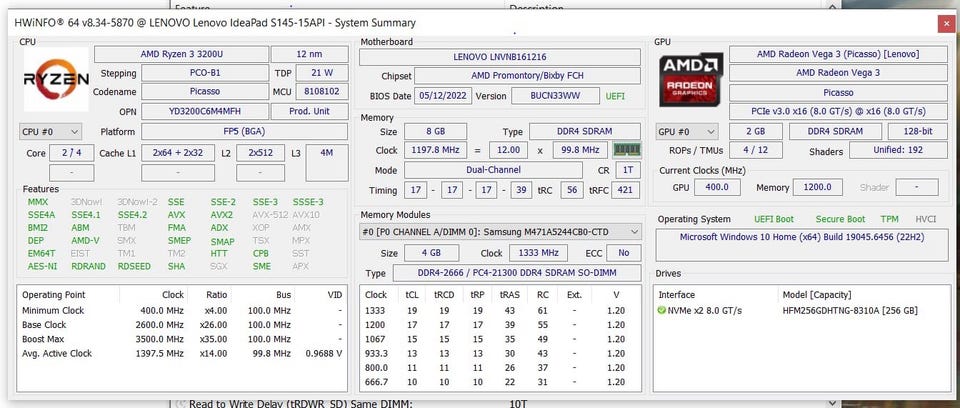This screenshot has width=960, height=408.
Task: Open the GPU #0 selector dropdown
Action: coord(686,131)
